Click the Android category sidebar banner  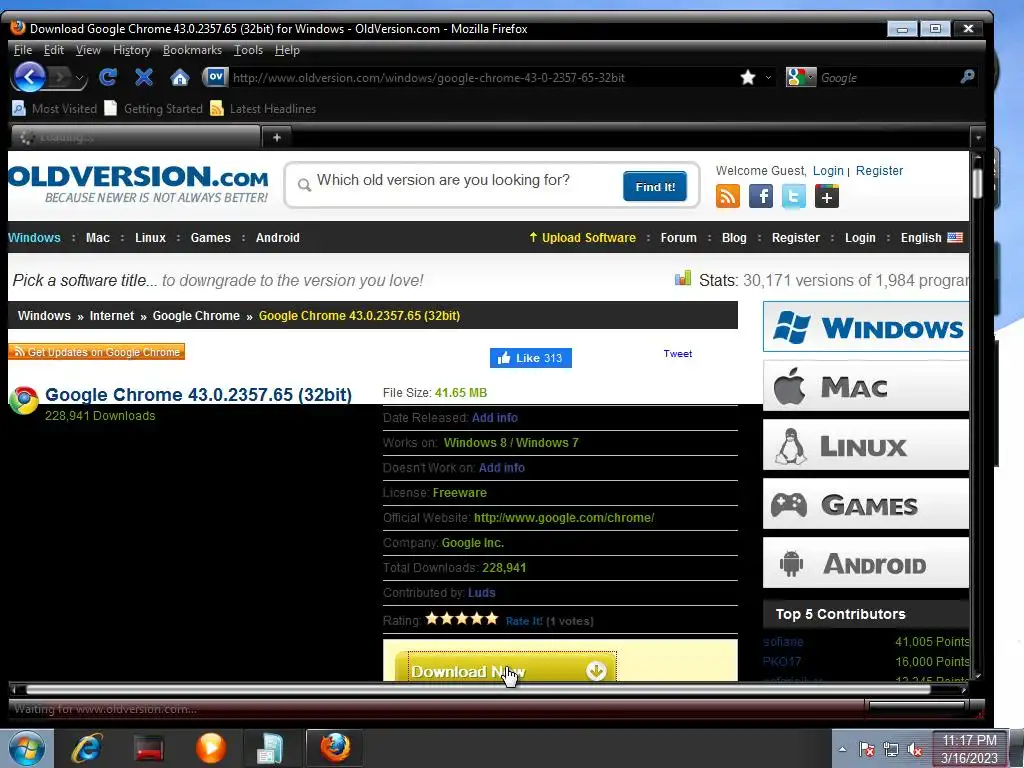pyautogui.click(x=866, y=563)
